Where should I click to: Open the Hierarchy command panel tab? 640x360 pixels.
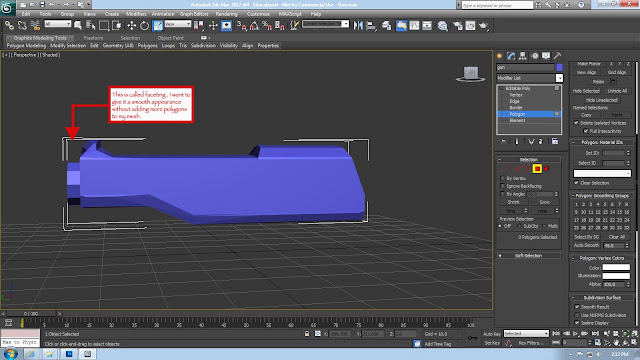tap(522, 56)
